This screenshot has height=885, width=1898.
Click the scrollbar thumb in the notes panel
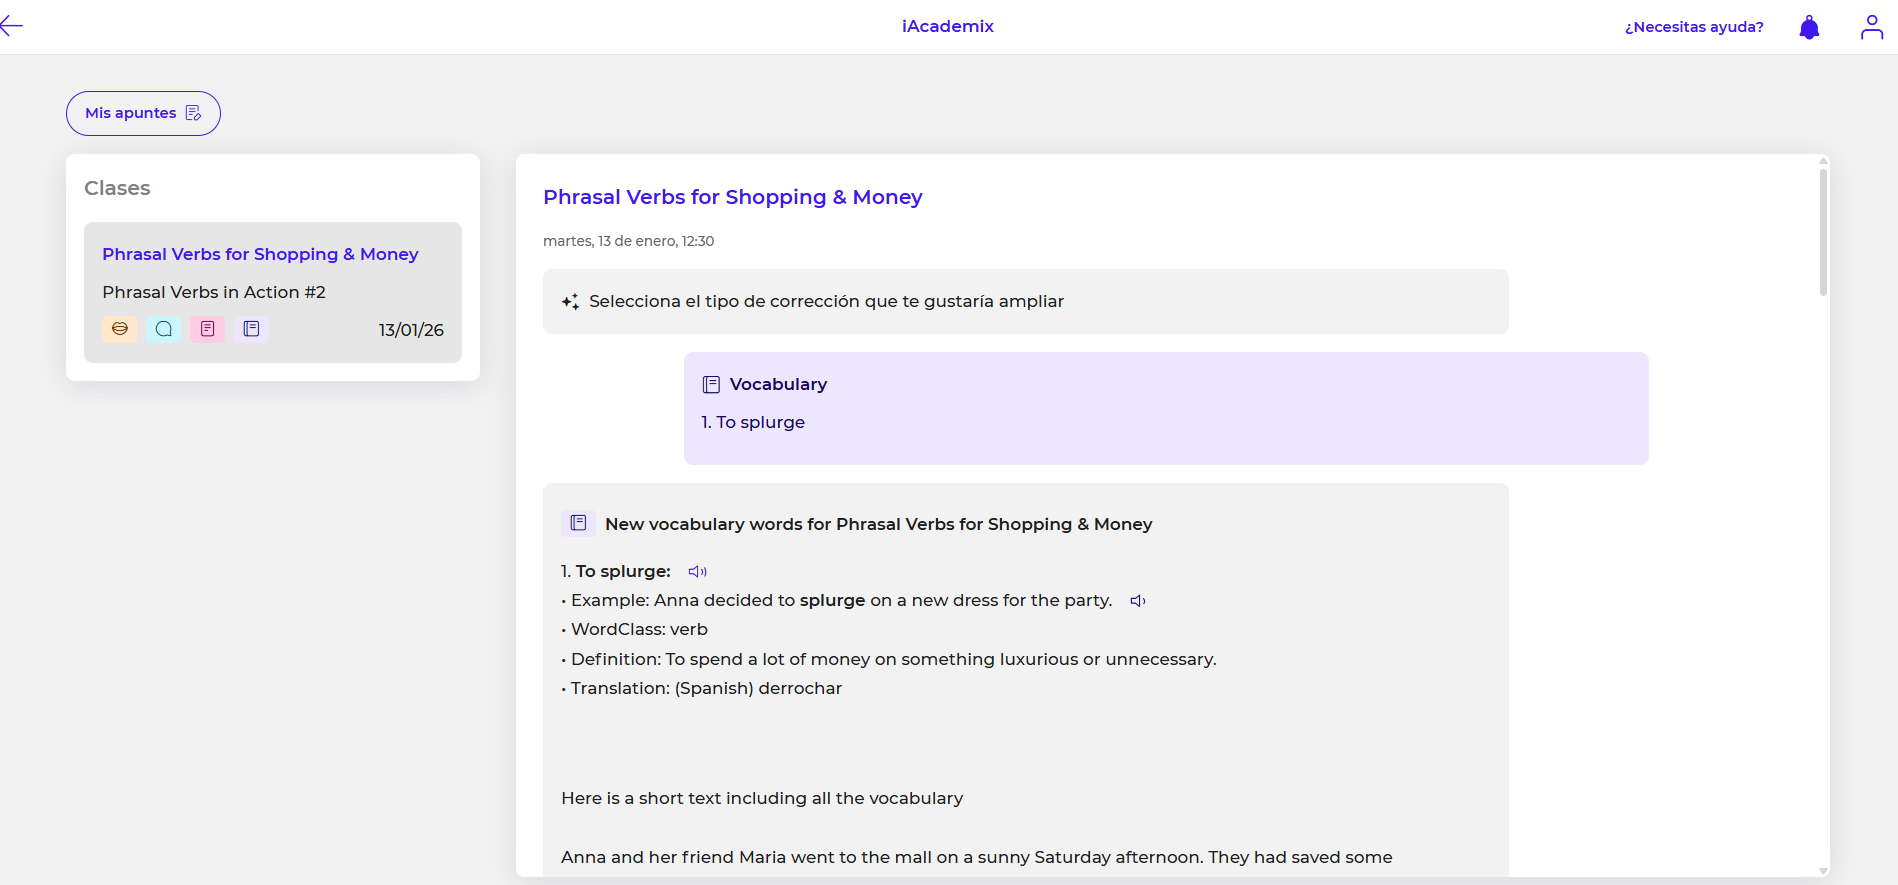(x=1823, y=230)
